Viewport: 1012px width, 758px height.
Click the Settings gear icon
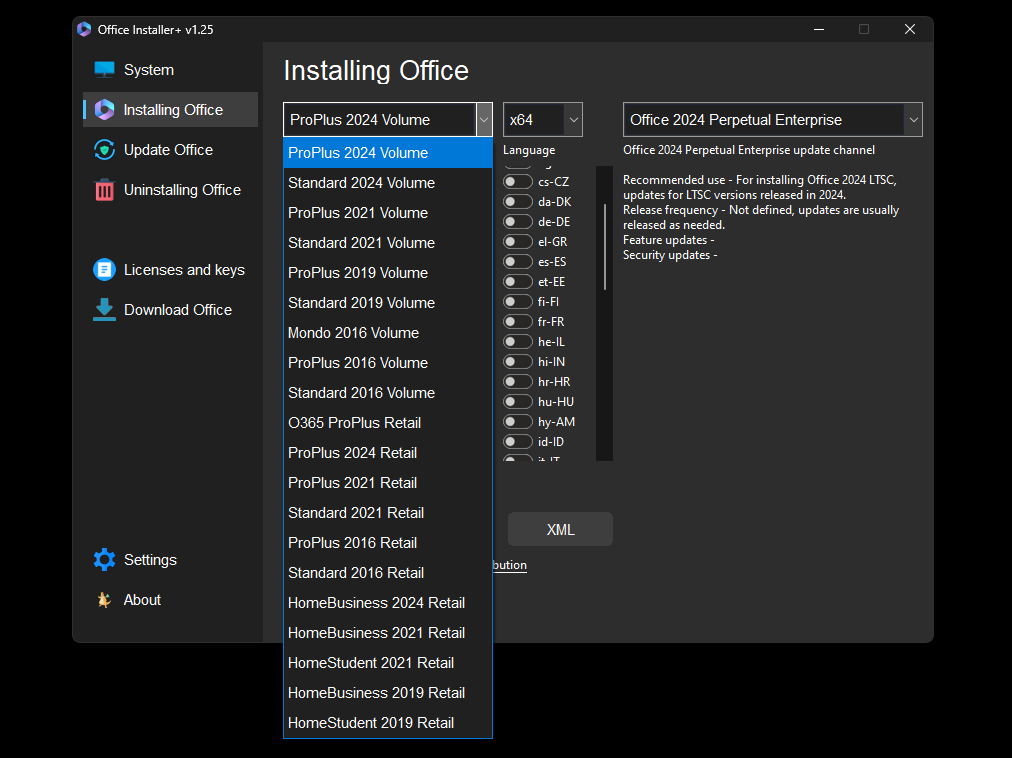pos(104,560)
